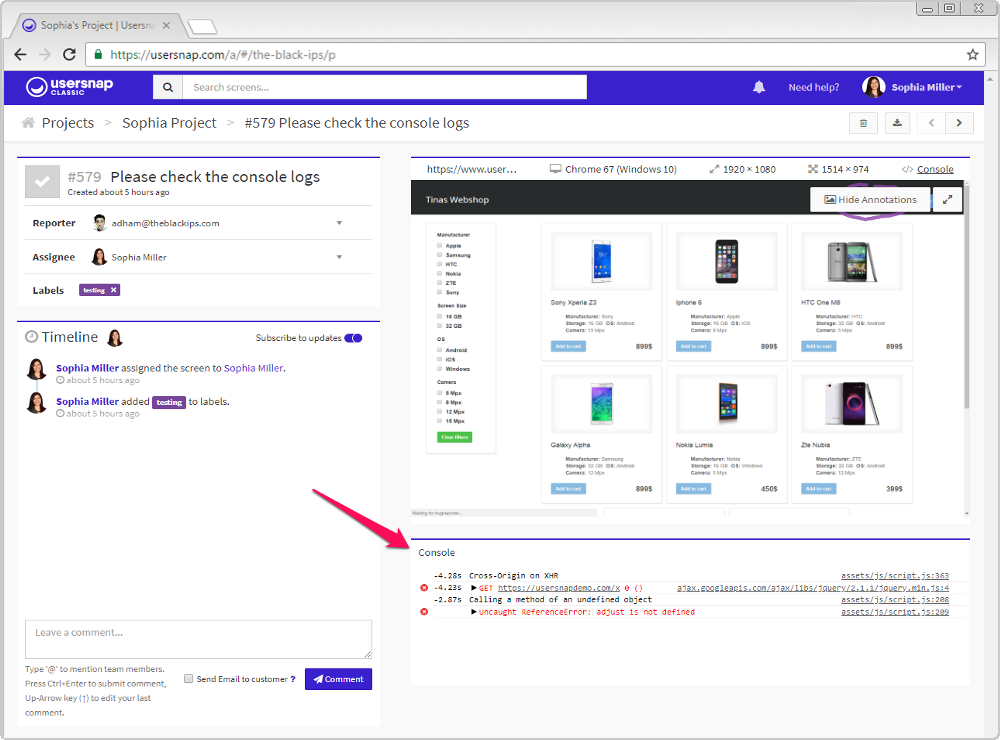The image size is (1000, 740).
Task: Click Sophia Project breadcrumb
Action: (169, 122)
